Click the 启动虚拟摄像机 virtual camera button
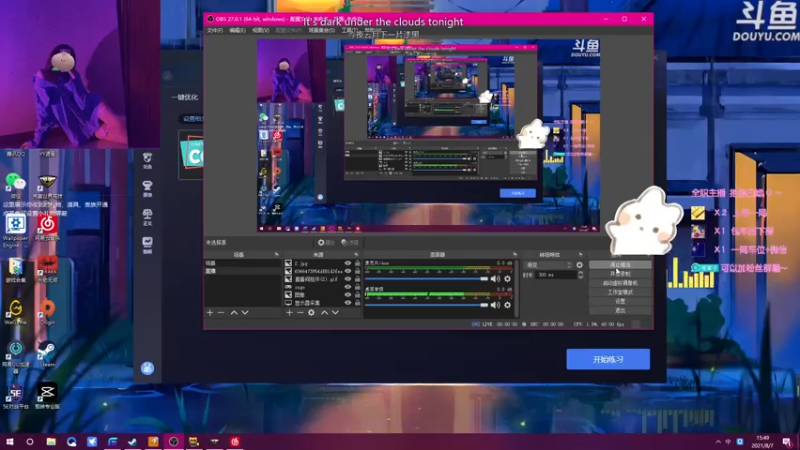The height and width of the screenshot is (450, 800). 620,283
